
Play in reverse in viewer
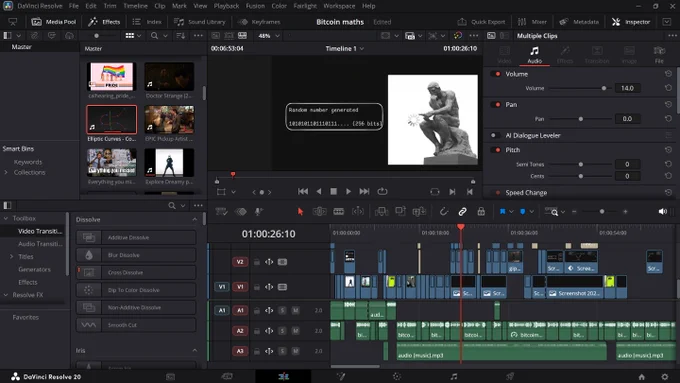point(319,191)
